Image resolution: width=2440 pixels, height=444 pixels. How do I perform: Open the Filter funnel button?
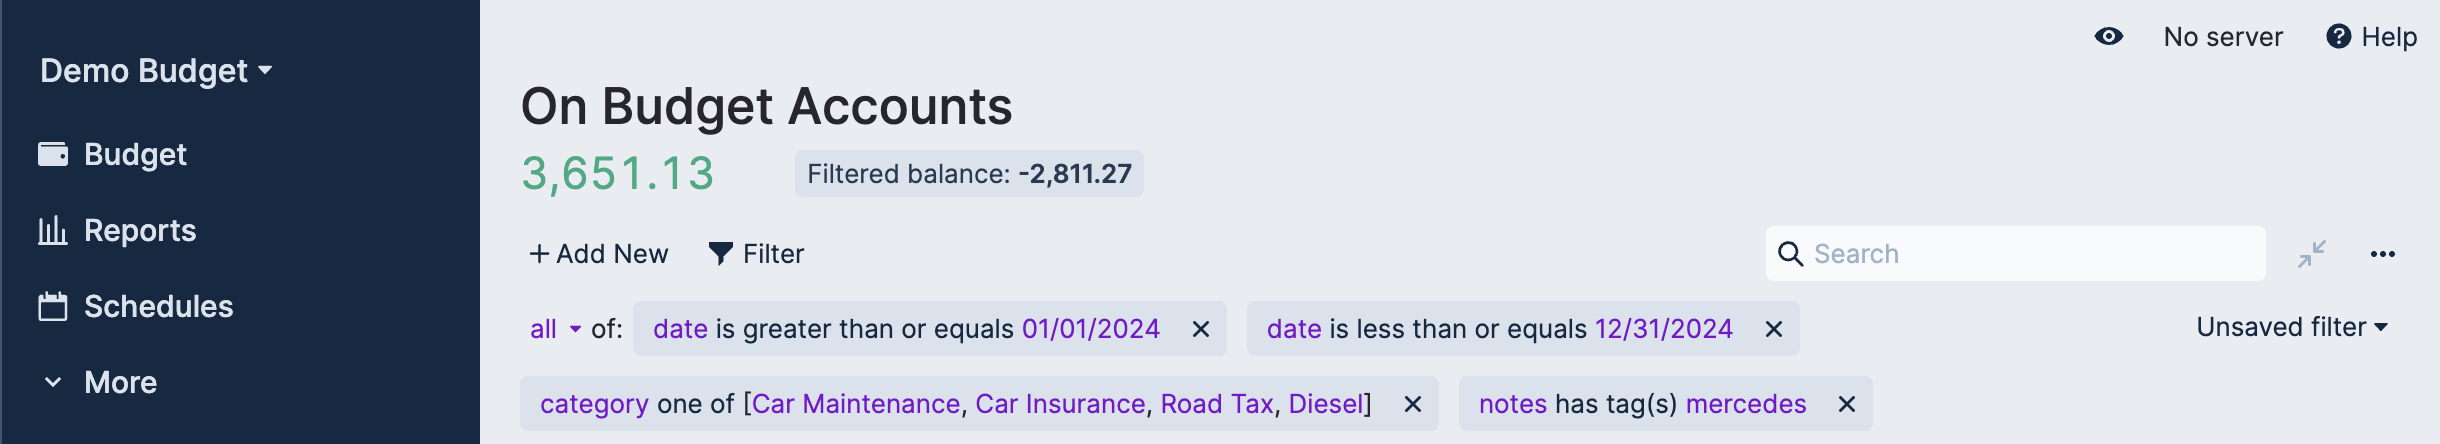(x=756, y=254)
